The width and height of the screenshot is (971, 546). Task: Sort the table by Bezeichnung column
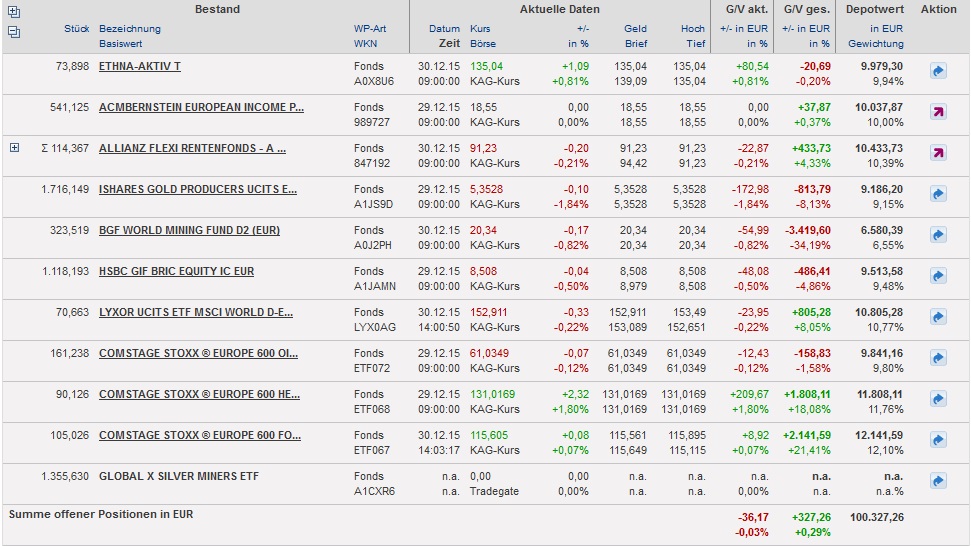click(130, 29)
